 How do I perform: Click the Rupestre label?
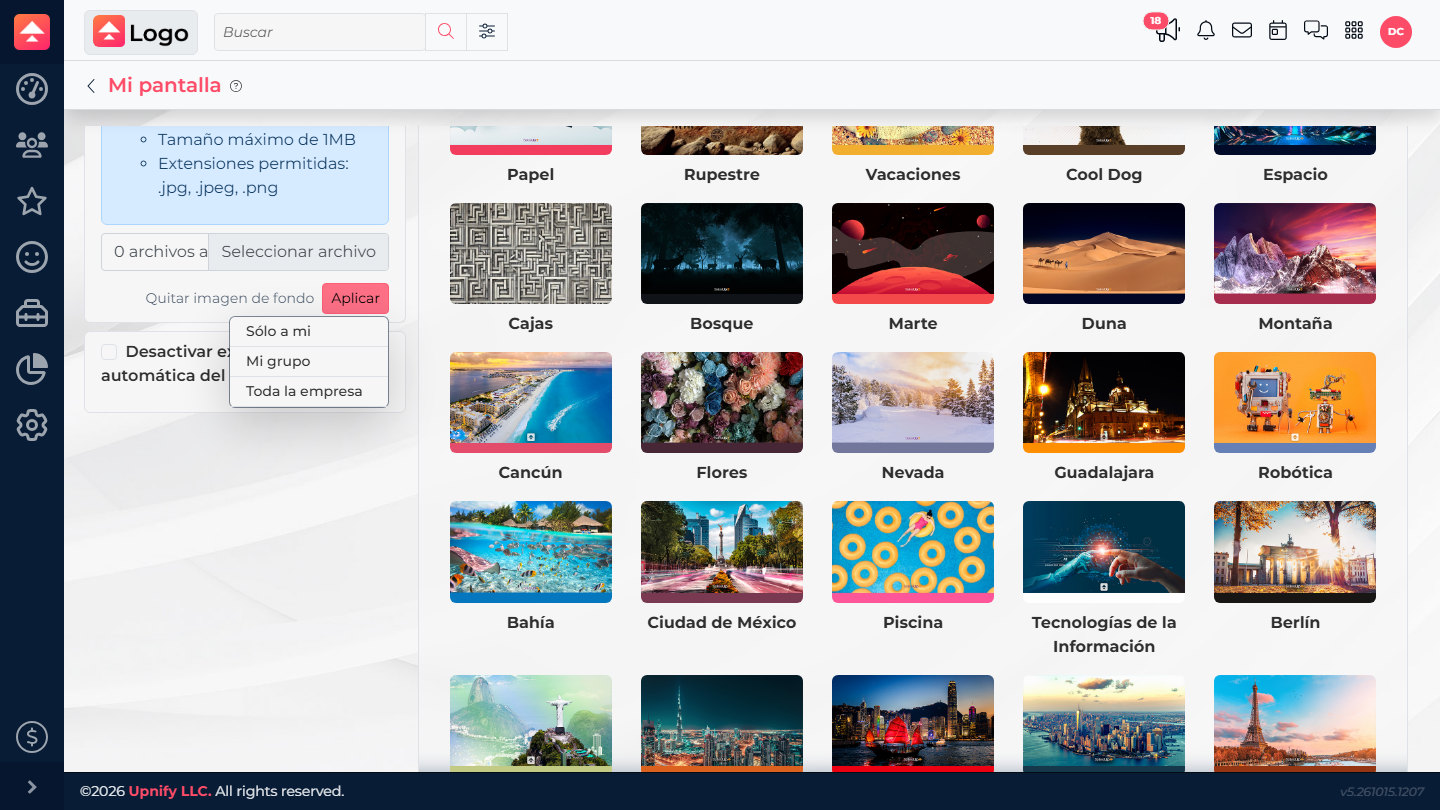[722, 174]
